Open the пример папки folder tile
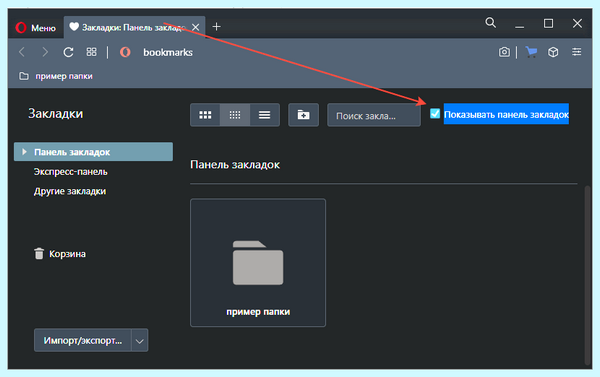This screenshot has height=377, width=600. [x=258, y=263]
